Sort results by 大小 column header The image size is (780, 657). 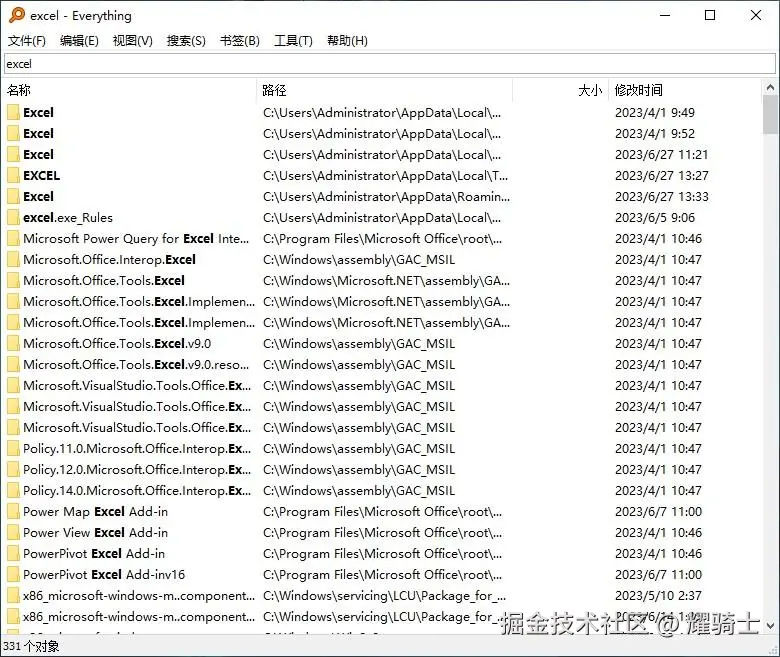click(x=561, y=91)
